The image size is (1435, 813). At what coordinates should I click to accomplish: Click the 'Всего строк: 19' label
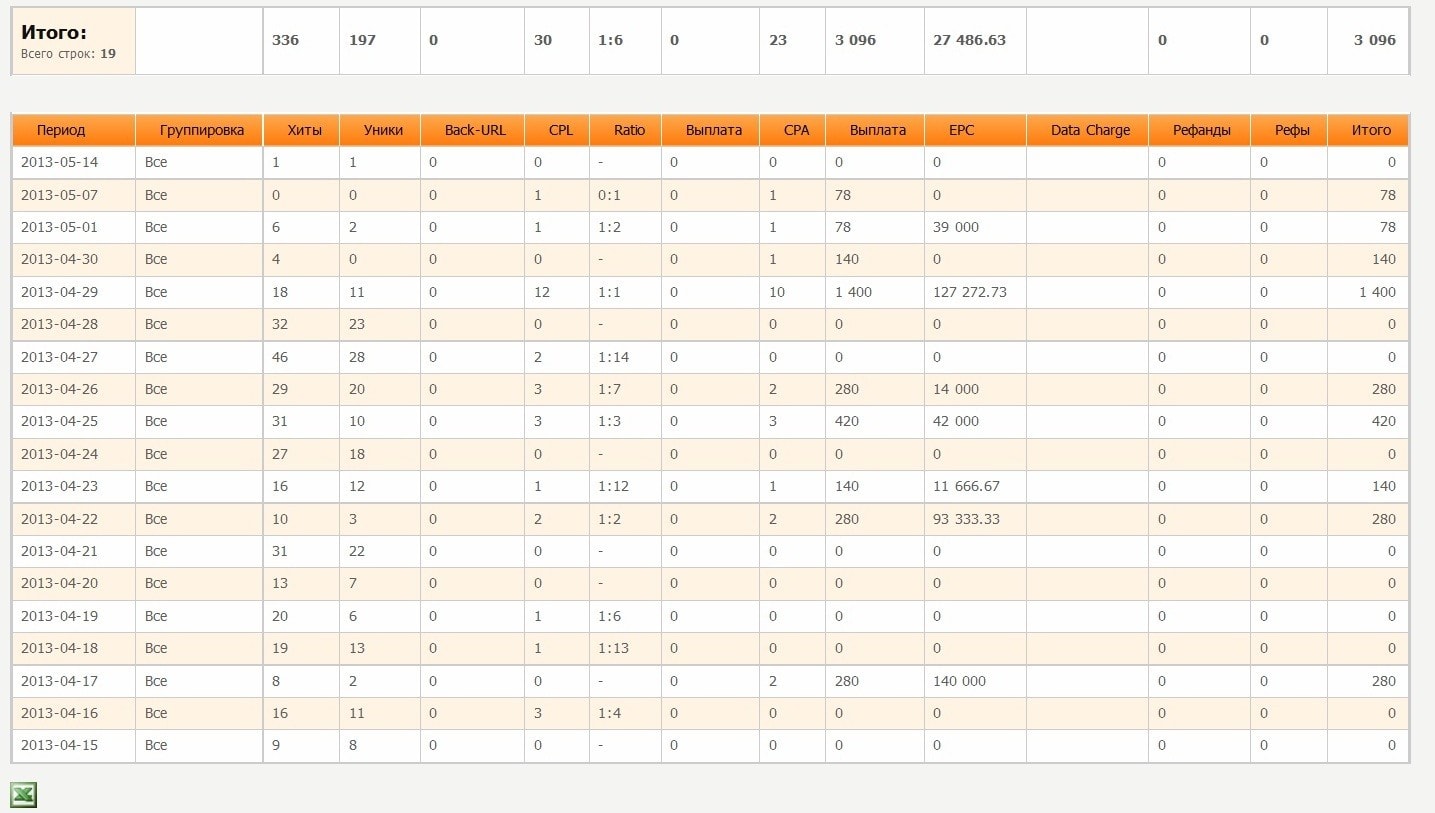click(68, 54)
